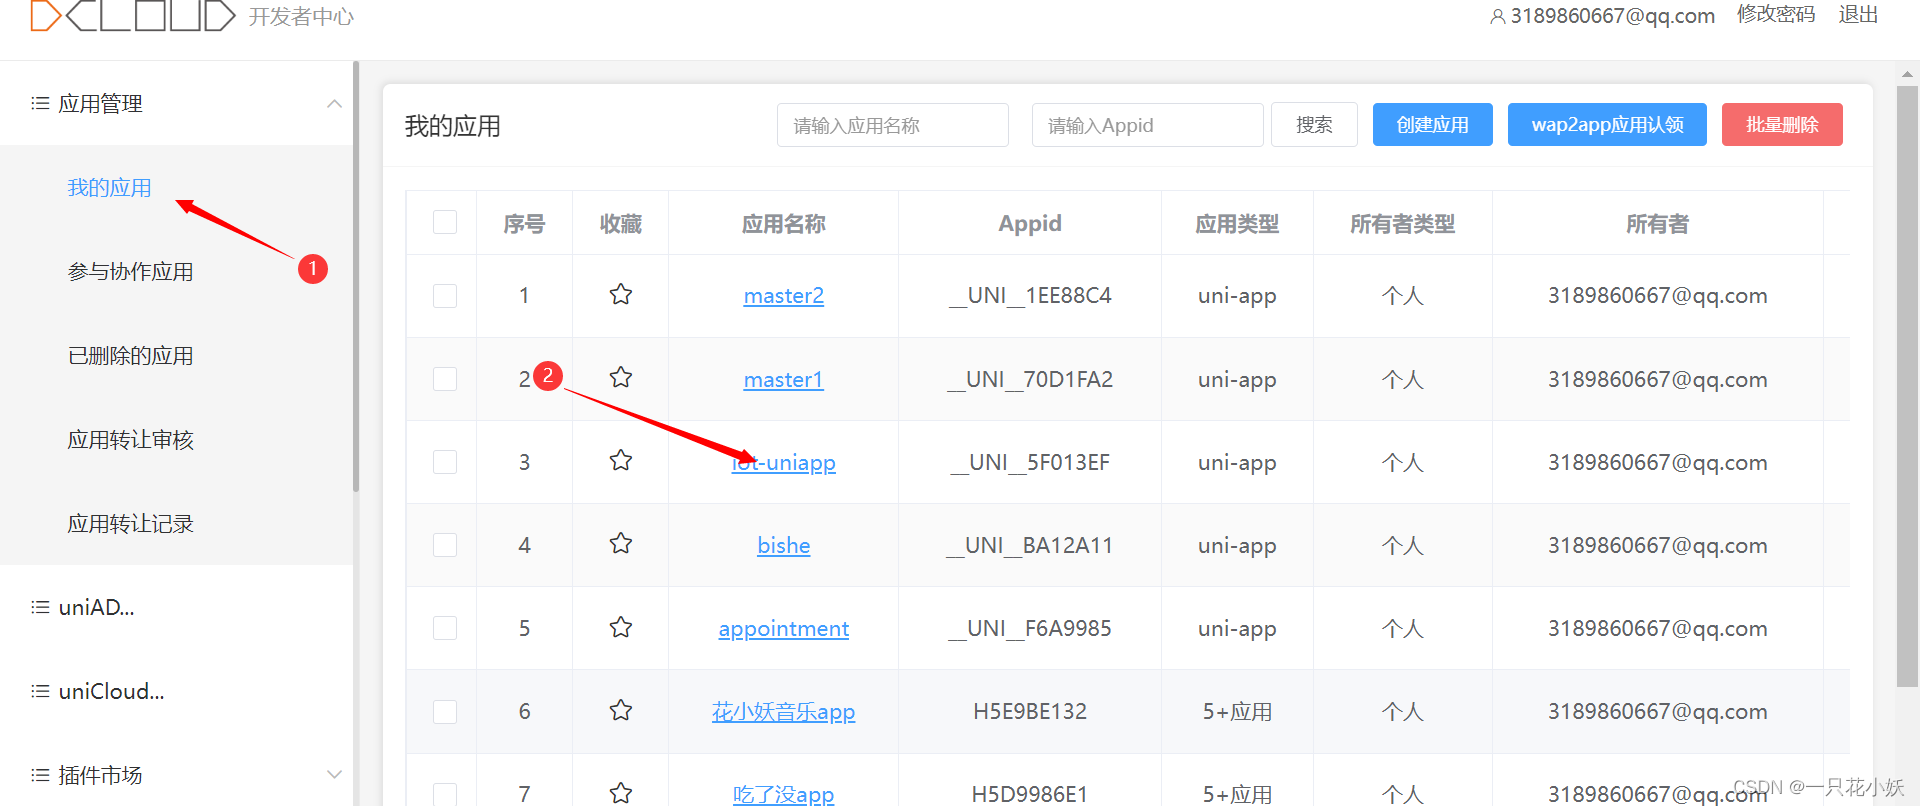Open 应用转让记录 sidebar item
Image resolution: width=1920 pixels, height=806 pixels.
130,524
